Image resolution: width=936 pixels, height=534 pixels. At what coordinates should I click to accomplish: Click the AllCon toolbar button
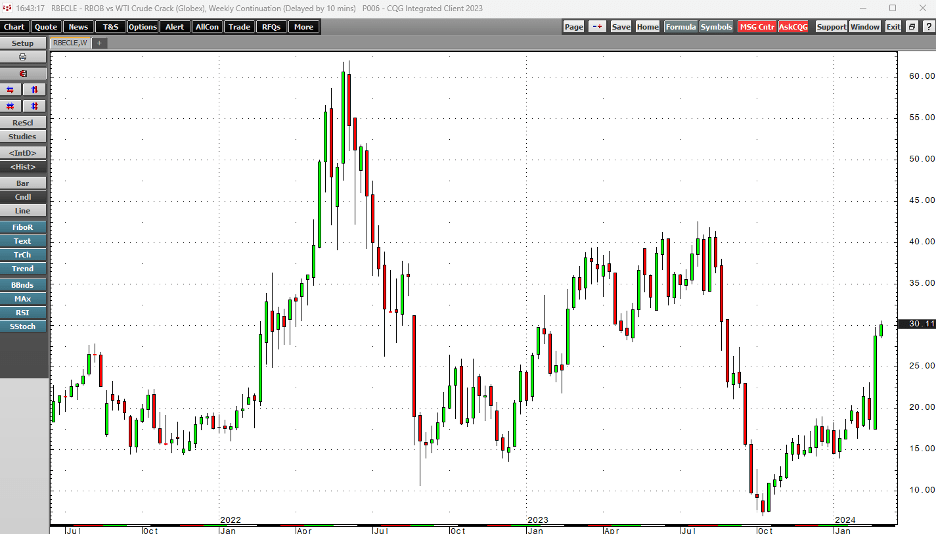[x=207, y=27]
